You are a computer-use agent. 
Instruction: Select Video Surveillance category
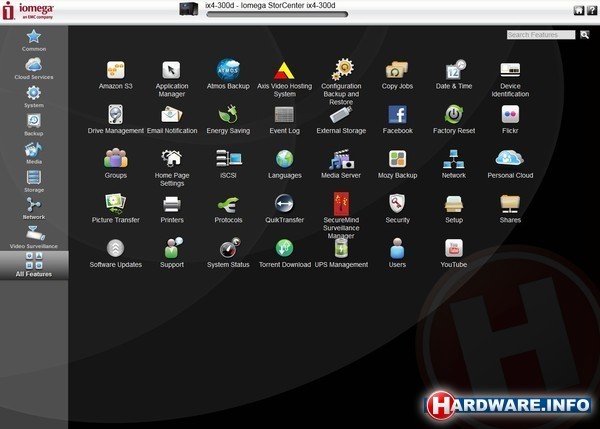(34, 238)
